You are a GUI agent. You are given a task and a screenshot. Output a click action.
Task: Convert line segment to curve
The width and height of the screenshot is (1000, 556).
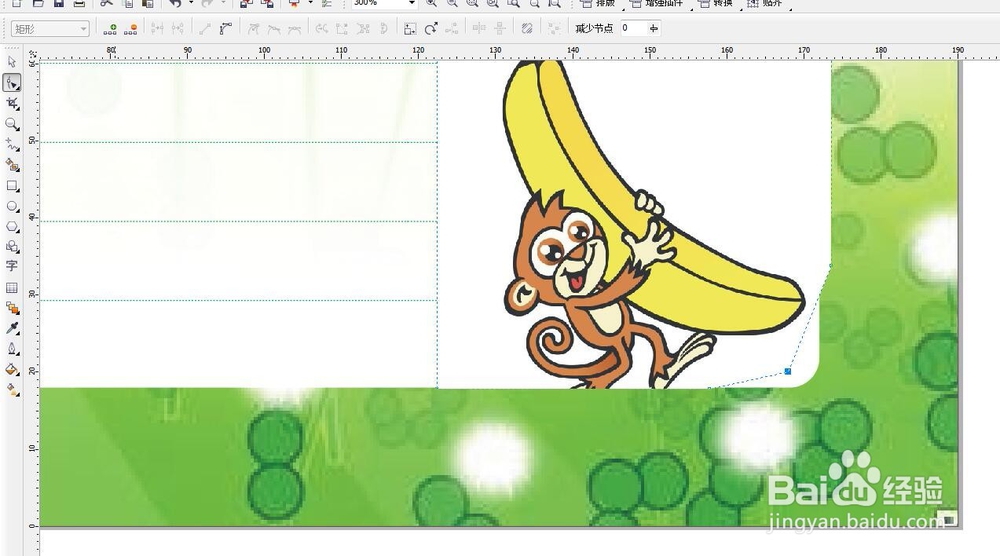click(x=225, y=29)
